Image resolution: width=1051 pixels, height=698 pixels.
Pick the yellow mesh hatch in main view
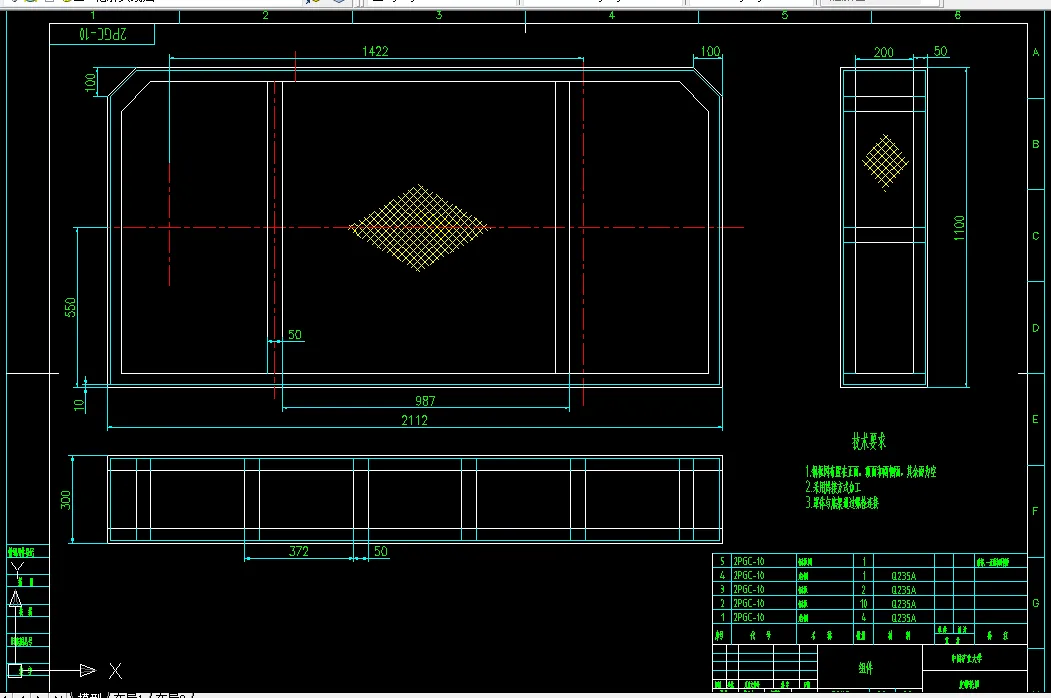[x=420, y=228]
